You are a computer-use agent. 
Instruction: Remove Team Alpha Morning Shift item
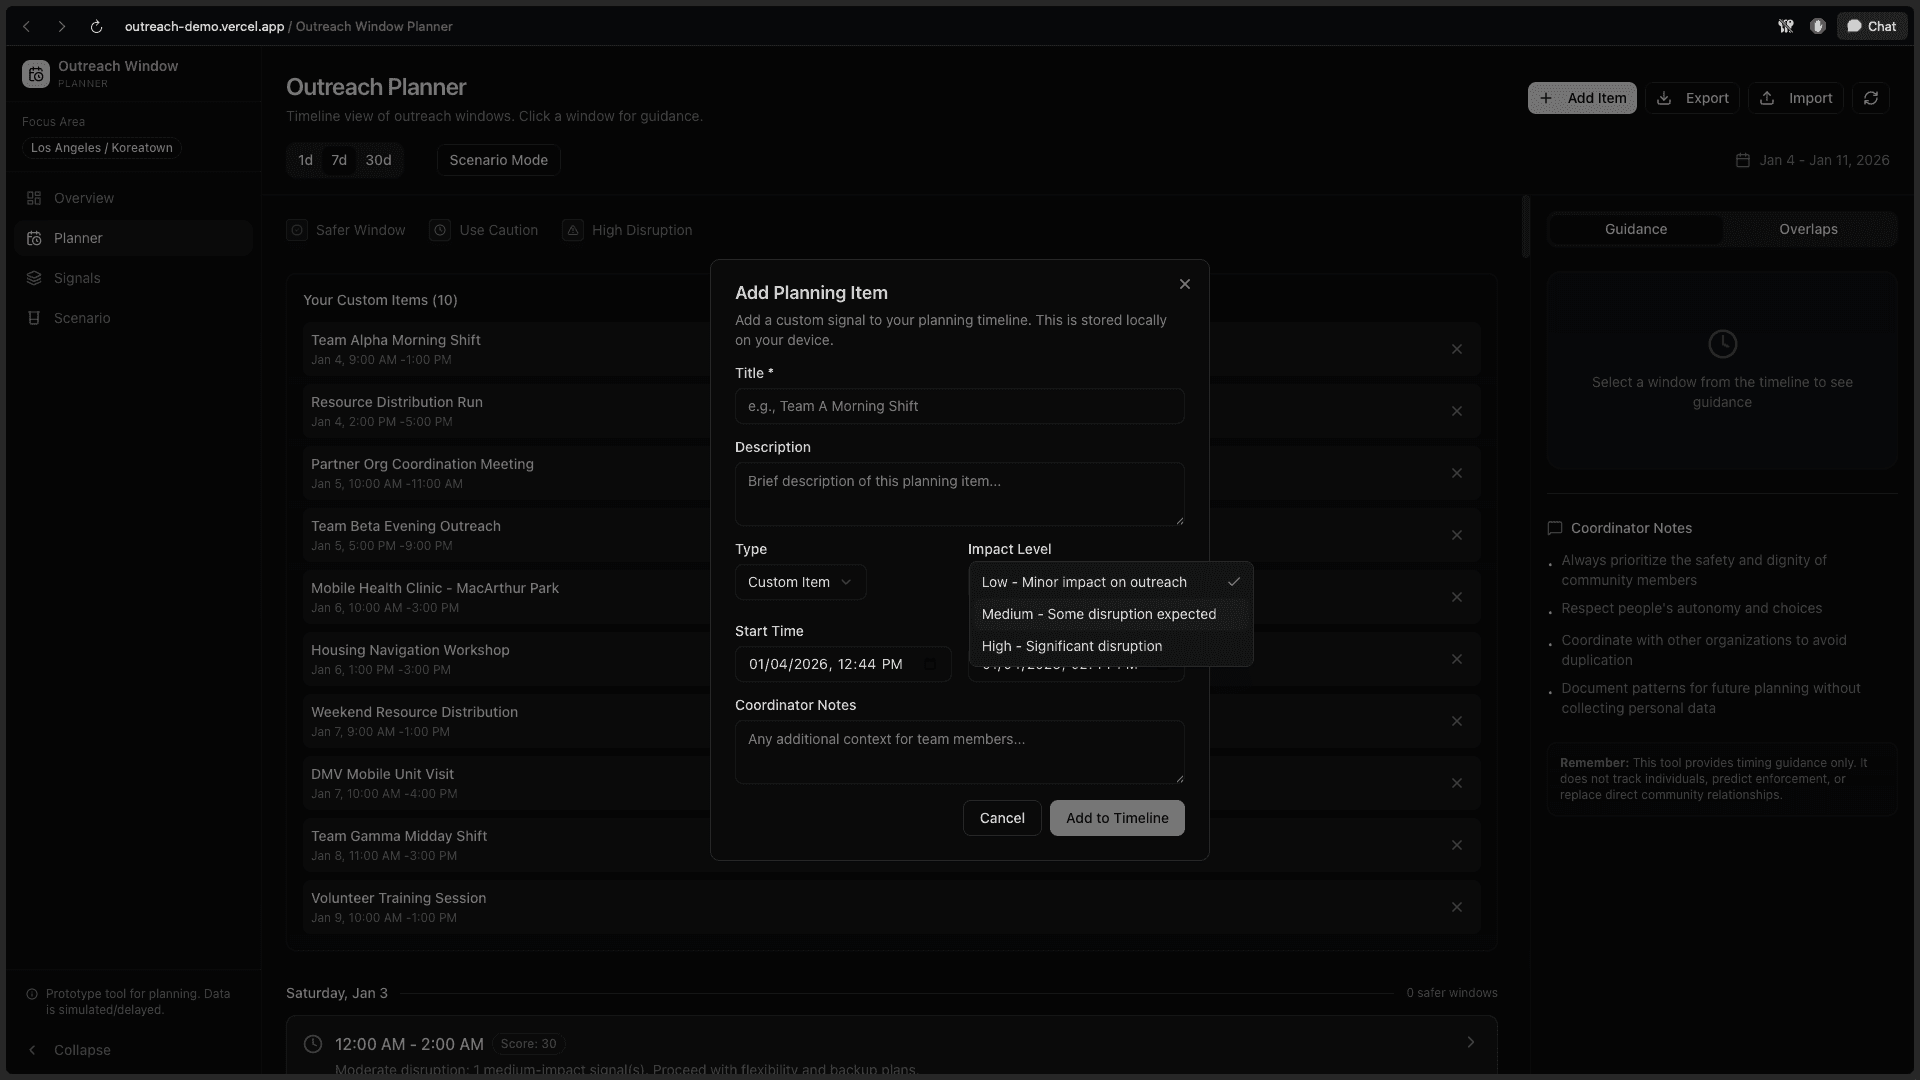point(1456,349)
